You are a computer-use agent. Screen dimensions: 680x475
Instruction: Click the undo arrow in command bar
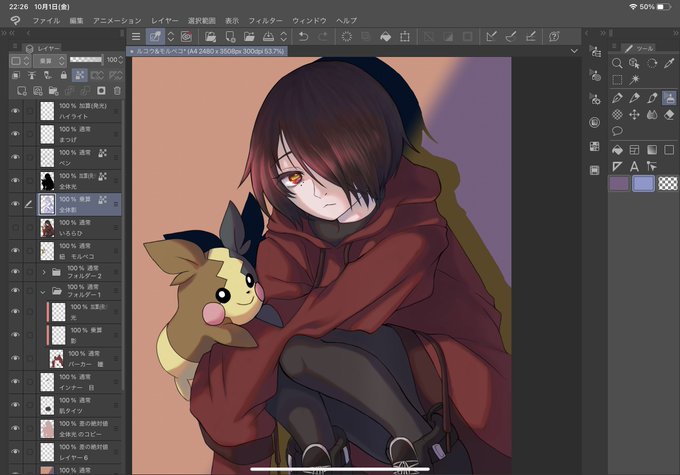(304, 37)
